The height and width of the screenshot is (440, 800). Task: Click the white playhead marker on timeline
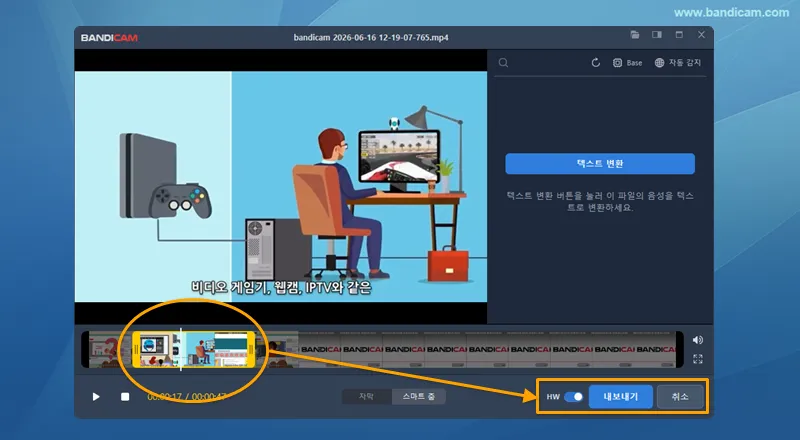click(181, 350)
